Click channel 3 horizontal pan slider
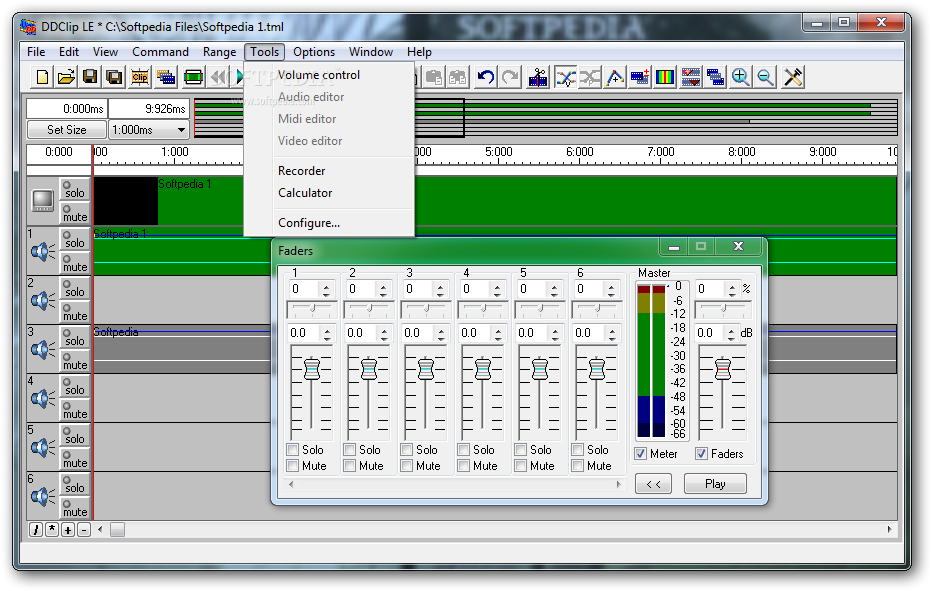 (426, 309)
